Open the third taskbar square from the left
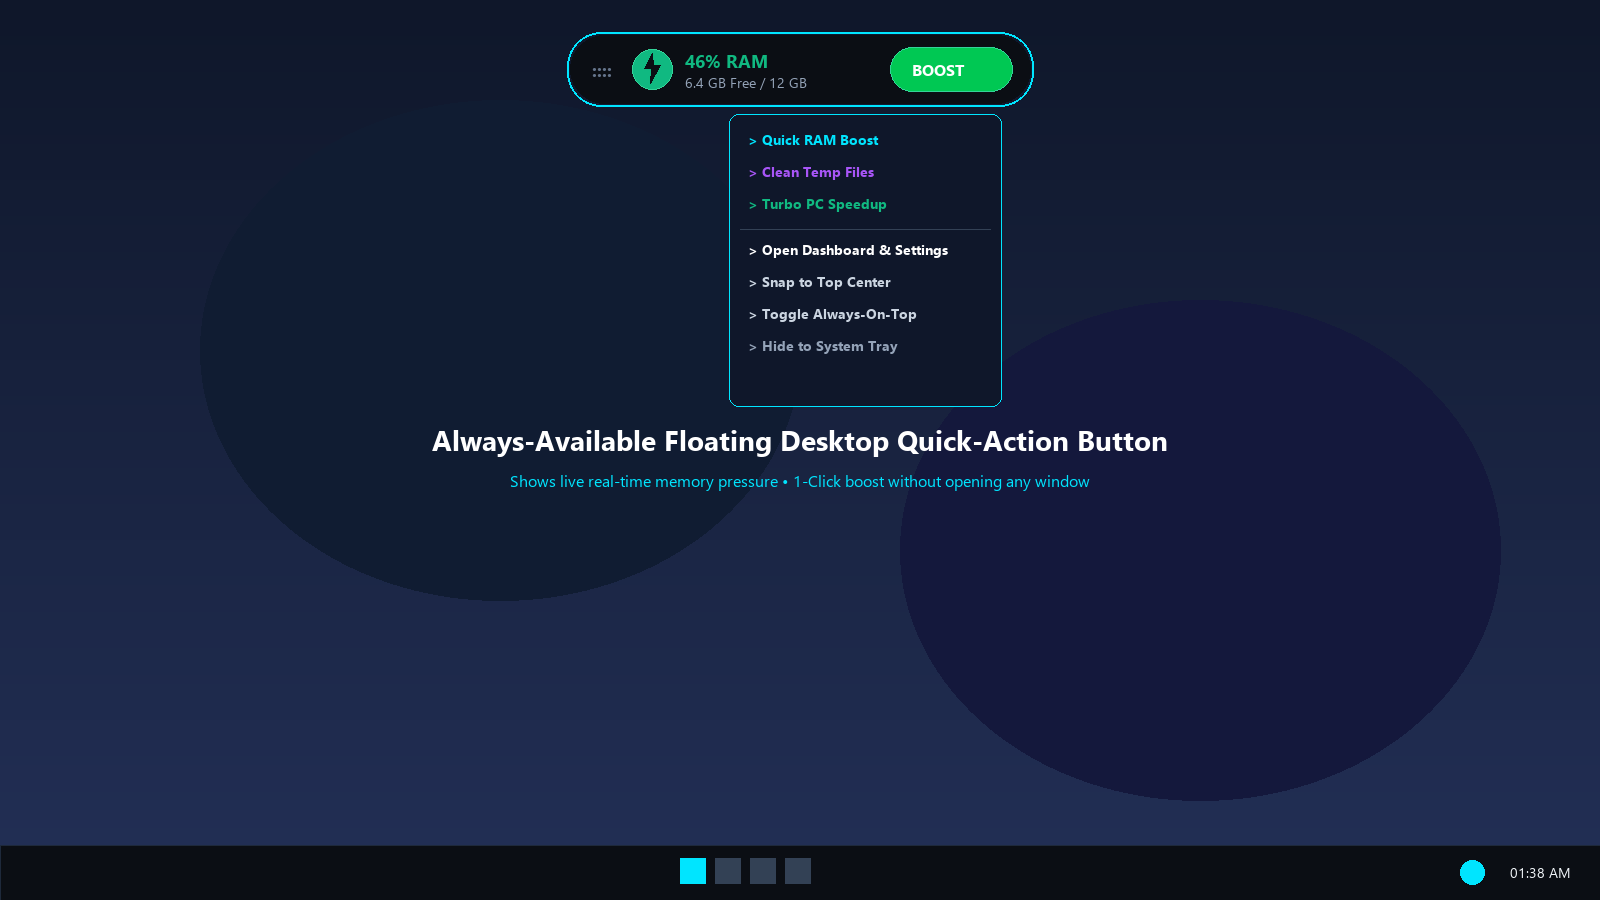The height and width of the screenshot is (900, 1600). pos(763,871)
